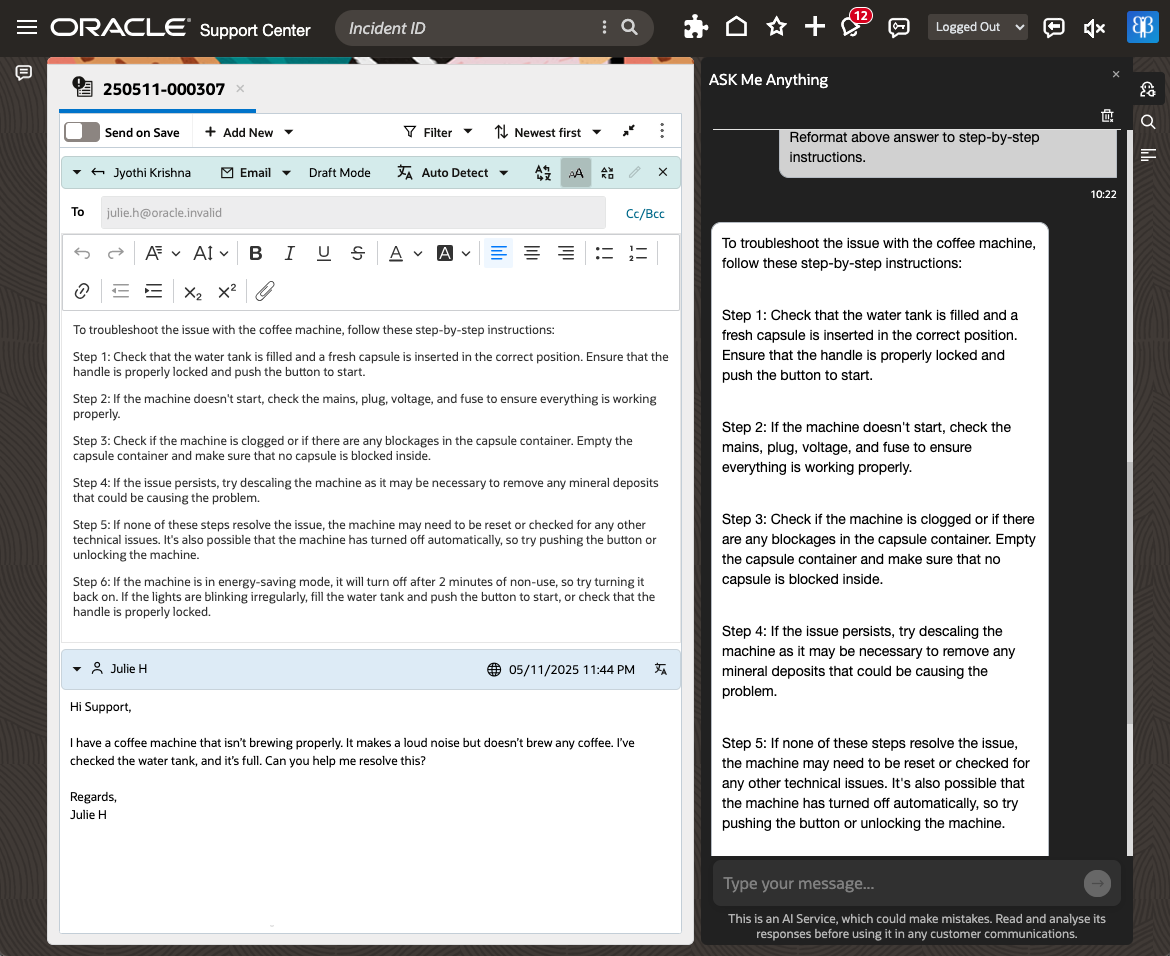Open the user avatar profile icon
The height and width of the screenshot is (956, 1170).
coord(1142,28)
